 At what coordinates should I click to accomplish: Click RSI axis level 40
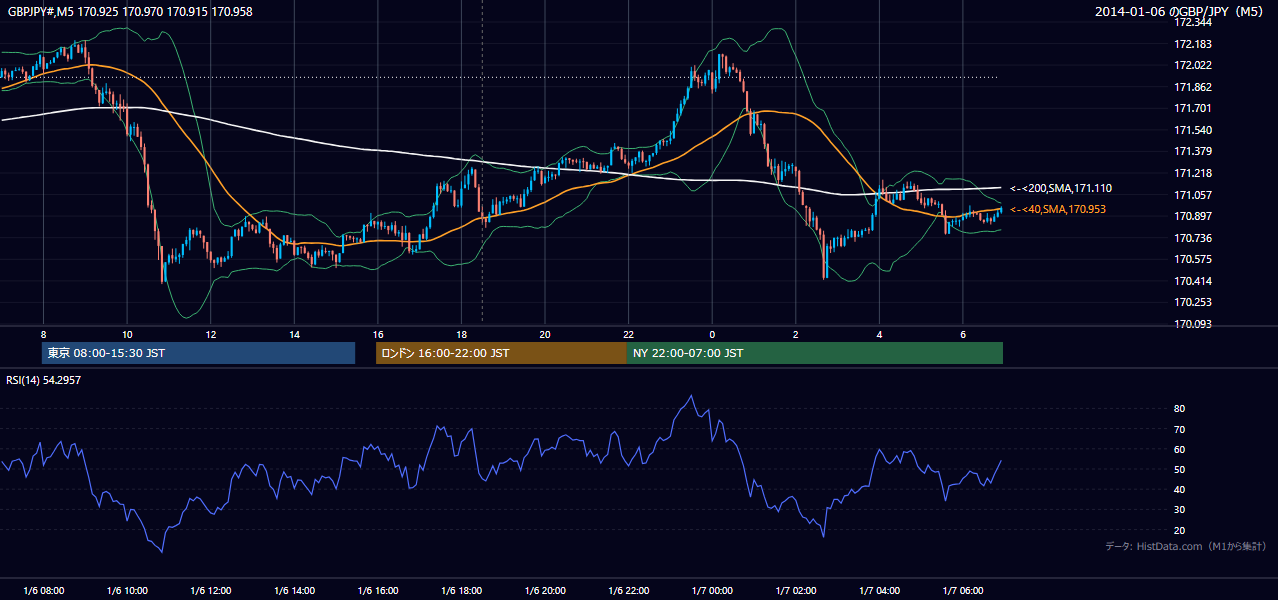pyautogui.click(x=1180, y=489)
